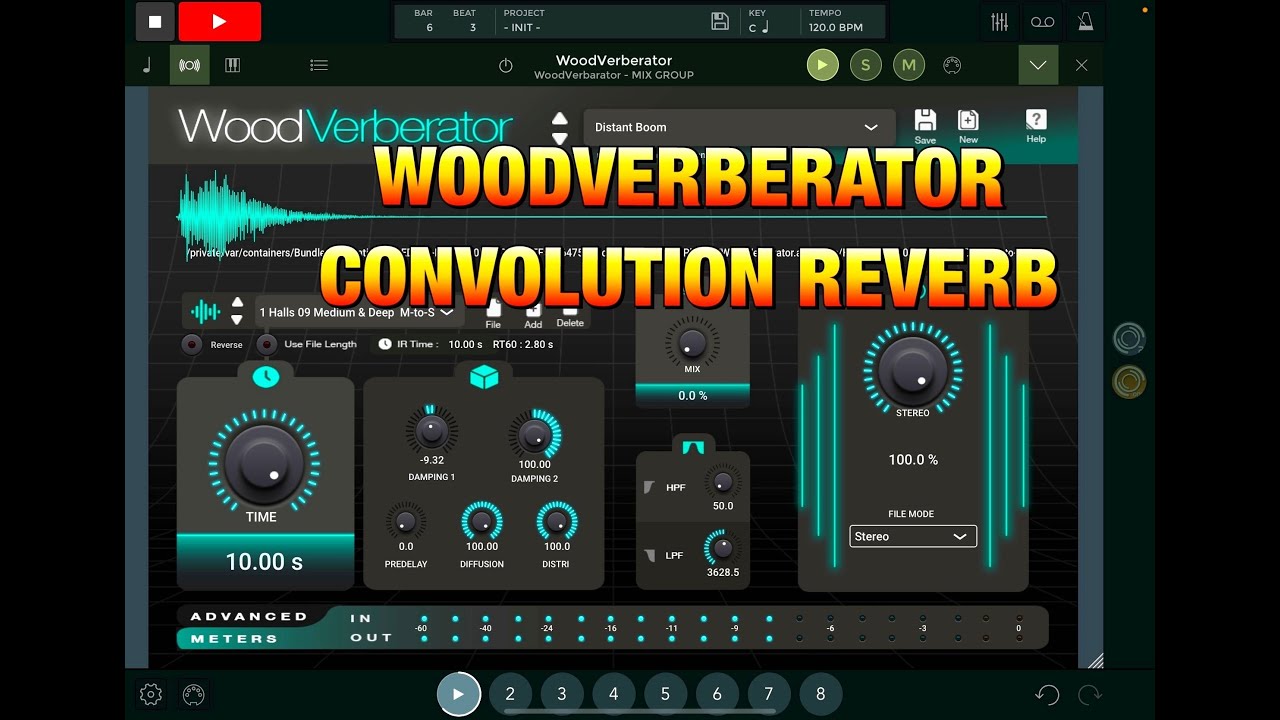Click the MIX knob
The width and height of the screenshot is (1280, 720).
pos(692,342)
